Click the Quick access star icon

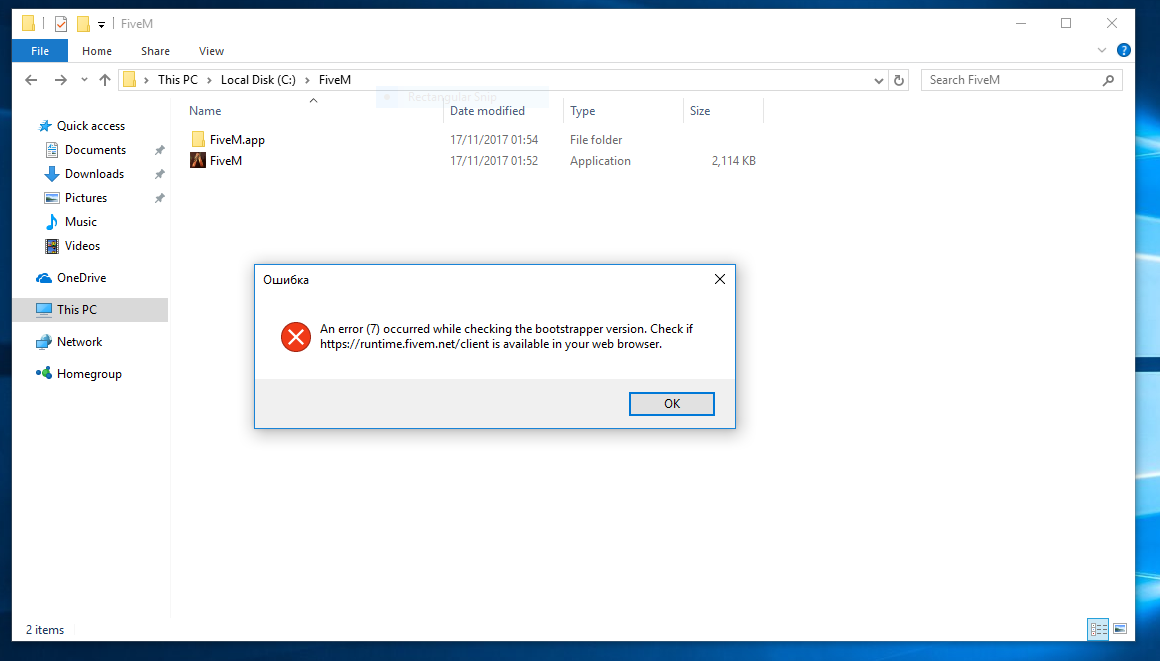click(x=44, y=126)
